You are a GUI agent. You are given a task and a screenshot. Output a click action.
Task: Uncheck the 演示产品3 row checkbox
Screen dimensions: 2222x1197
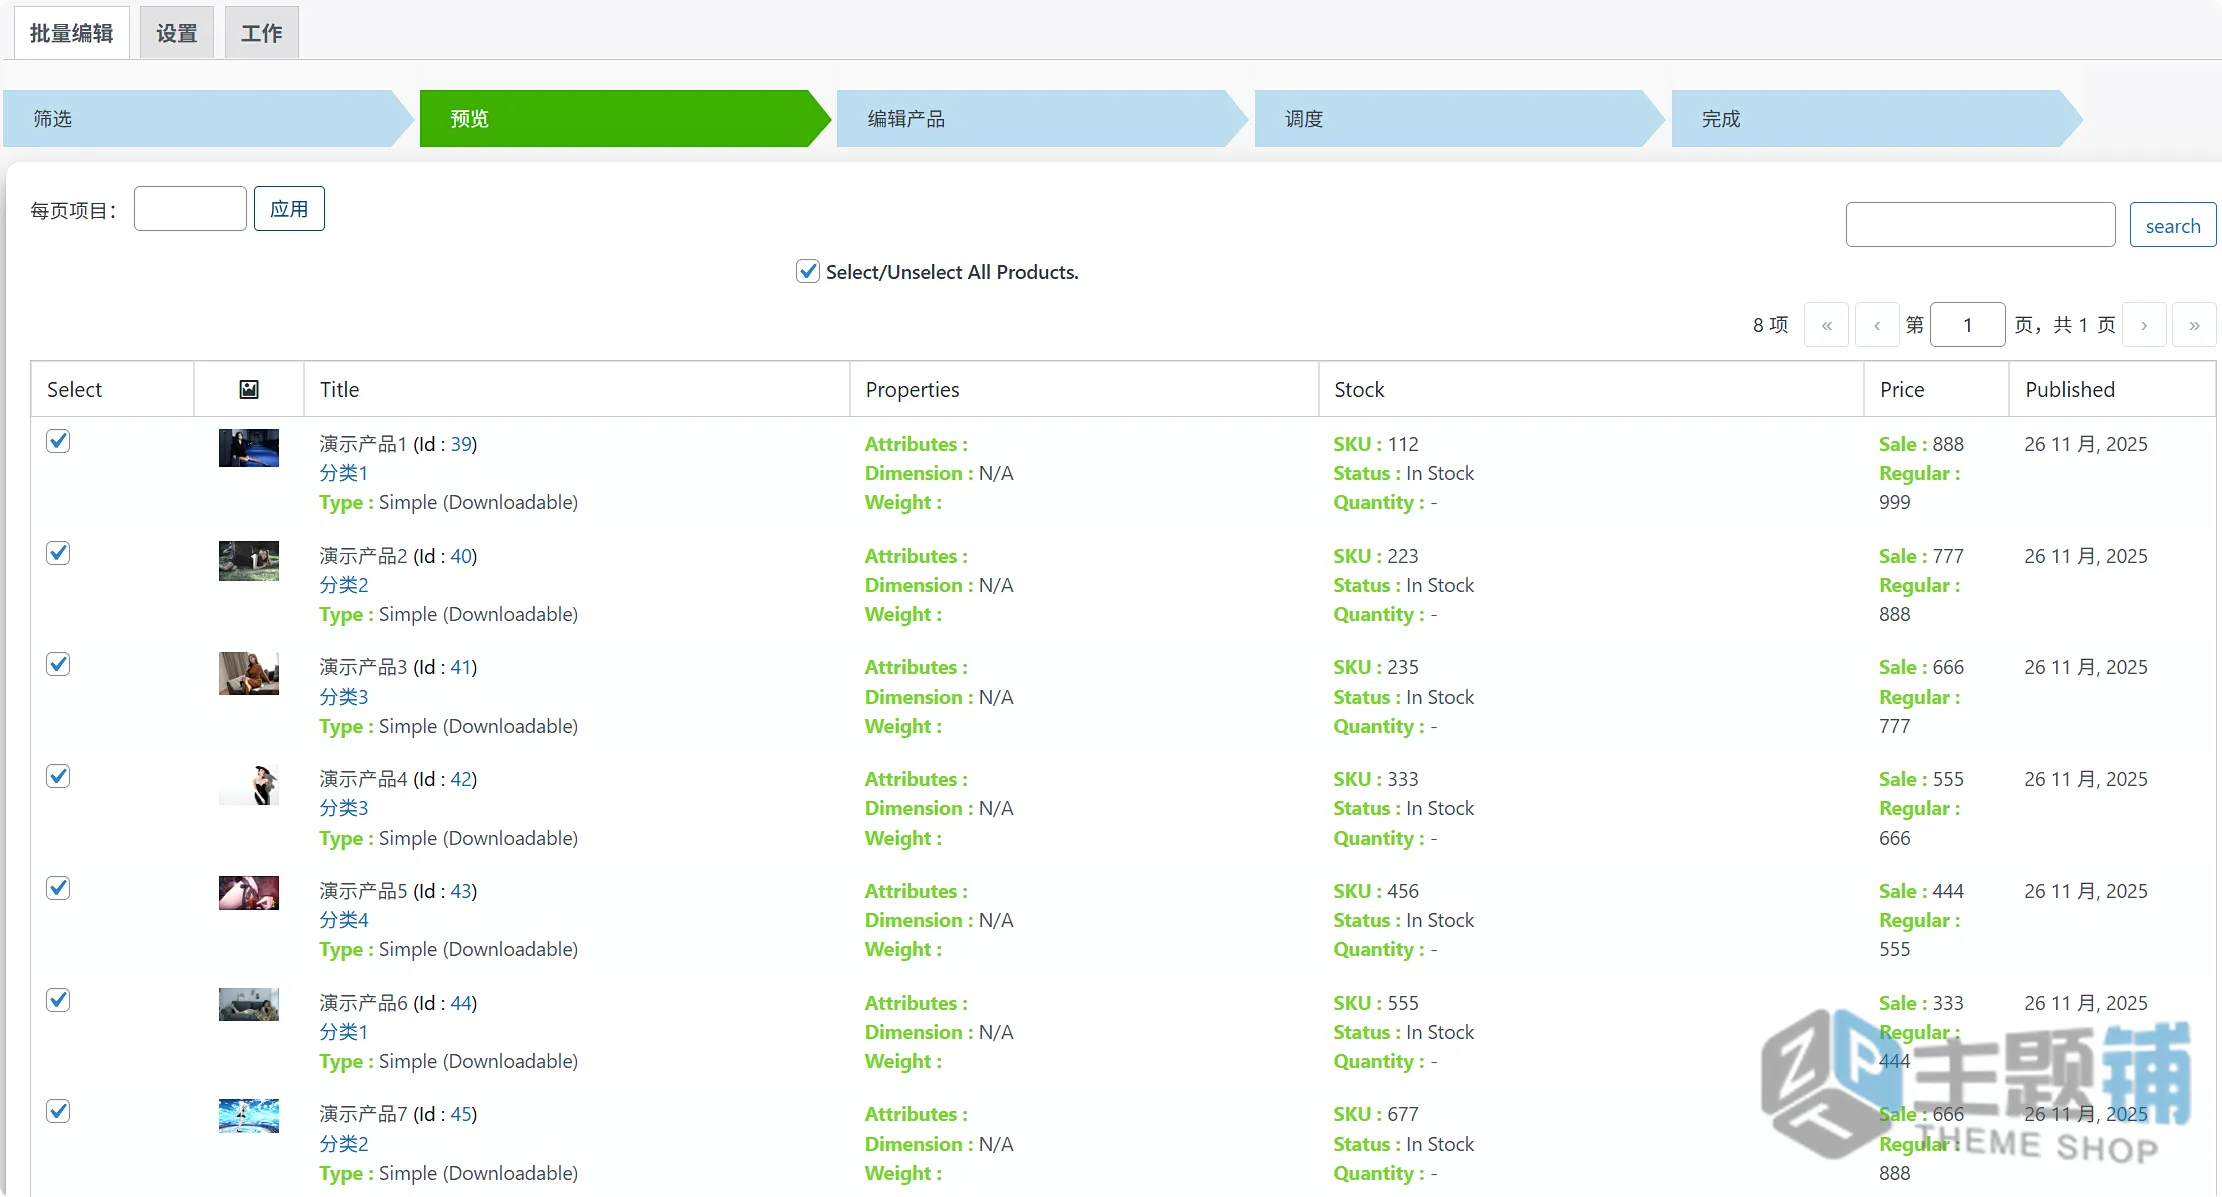(x=58, y=664)
